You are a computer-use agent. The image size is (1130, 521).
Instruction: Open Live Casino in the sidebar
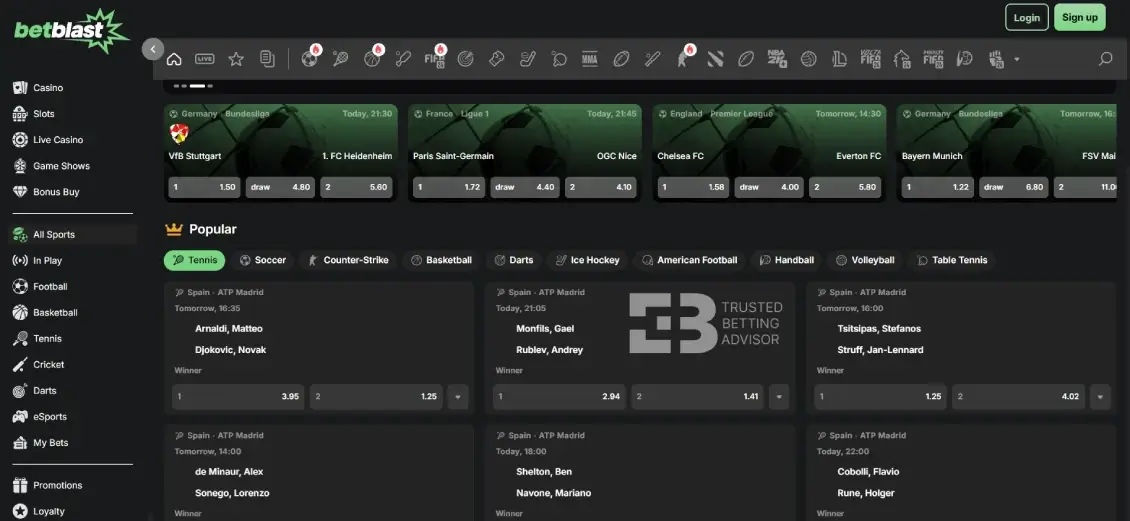[58, 140]
